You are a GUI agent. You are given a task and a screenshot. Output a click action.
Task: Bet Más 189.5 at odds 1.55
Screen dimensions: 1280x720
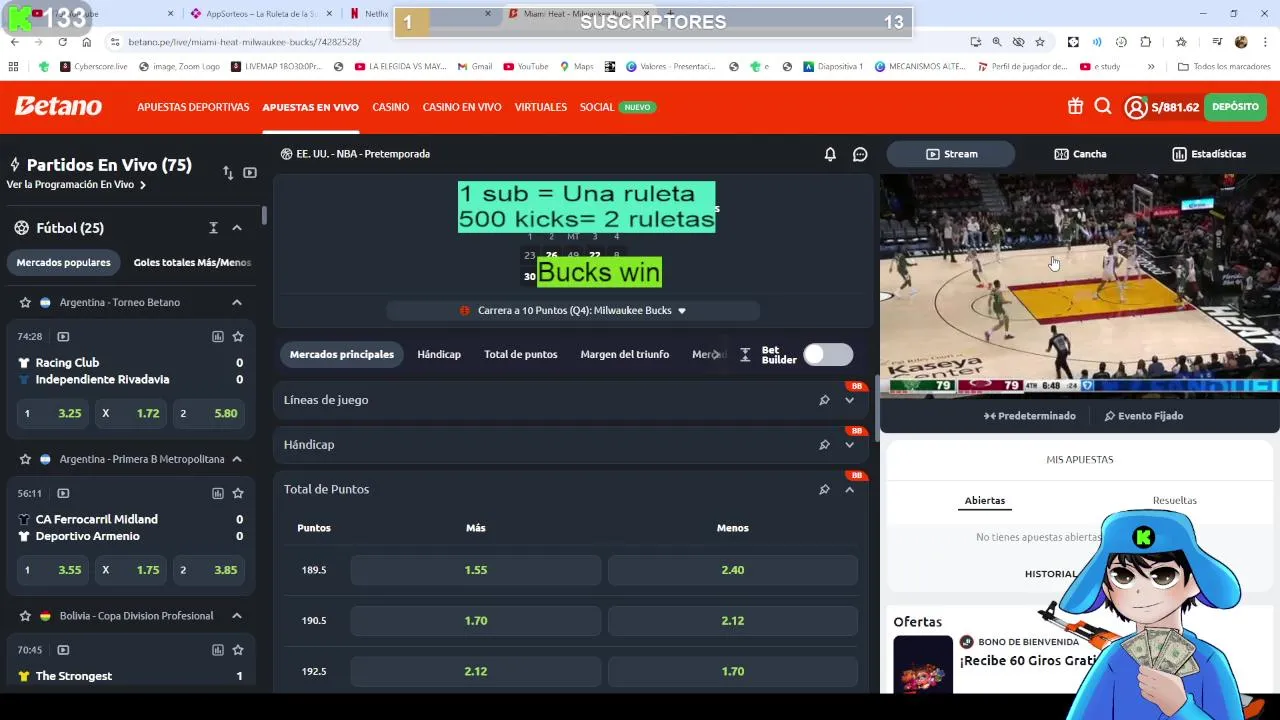point(476,570)
